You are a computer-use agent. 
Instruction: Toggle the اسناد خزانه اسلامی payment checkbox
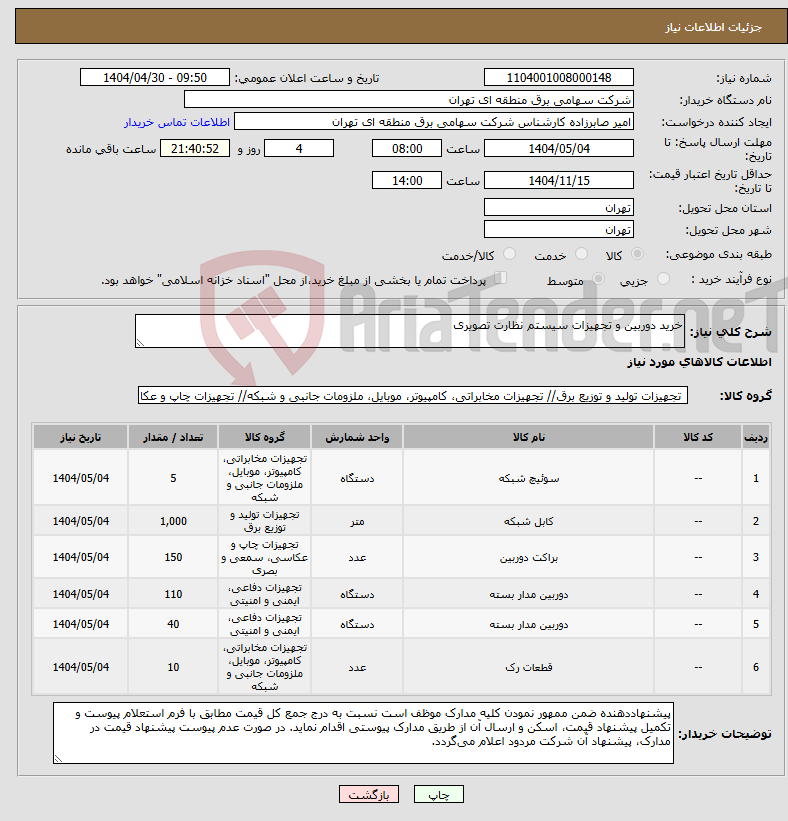coord(501,278)
